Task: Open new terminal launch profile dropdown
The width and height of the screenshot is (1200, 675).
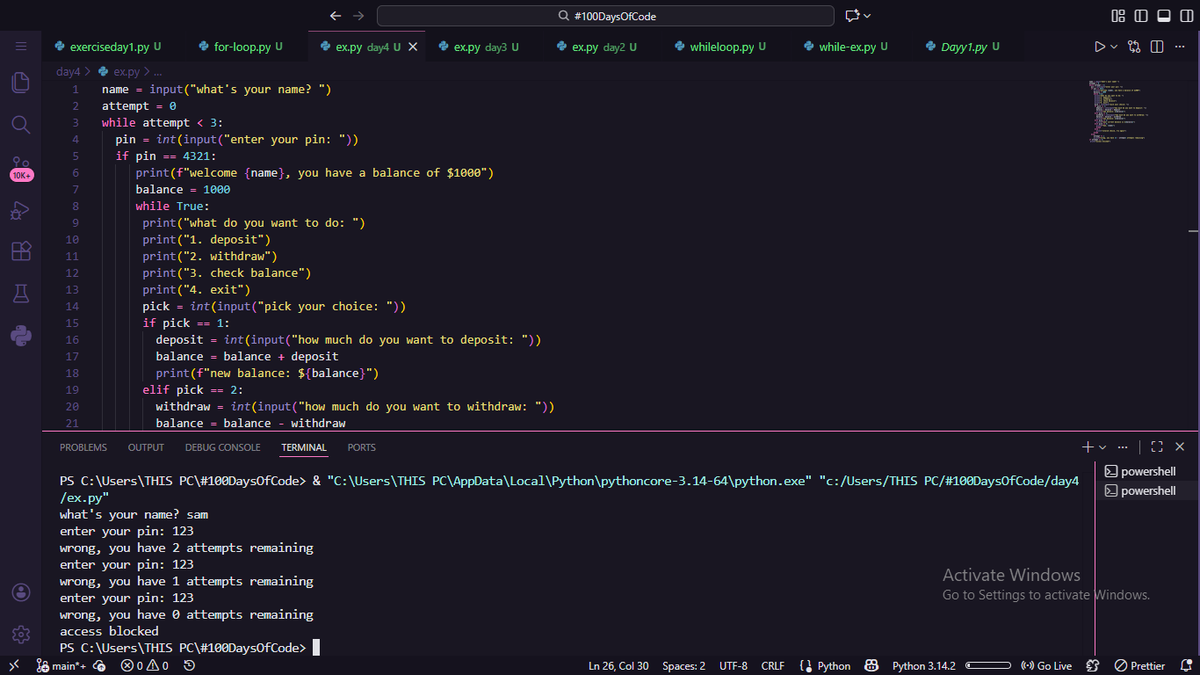Action: [1103, 447]
